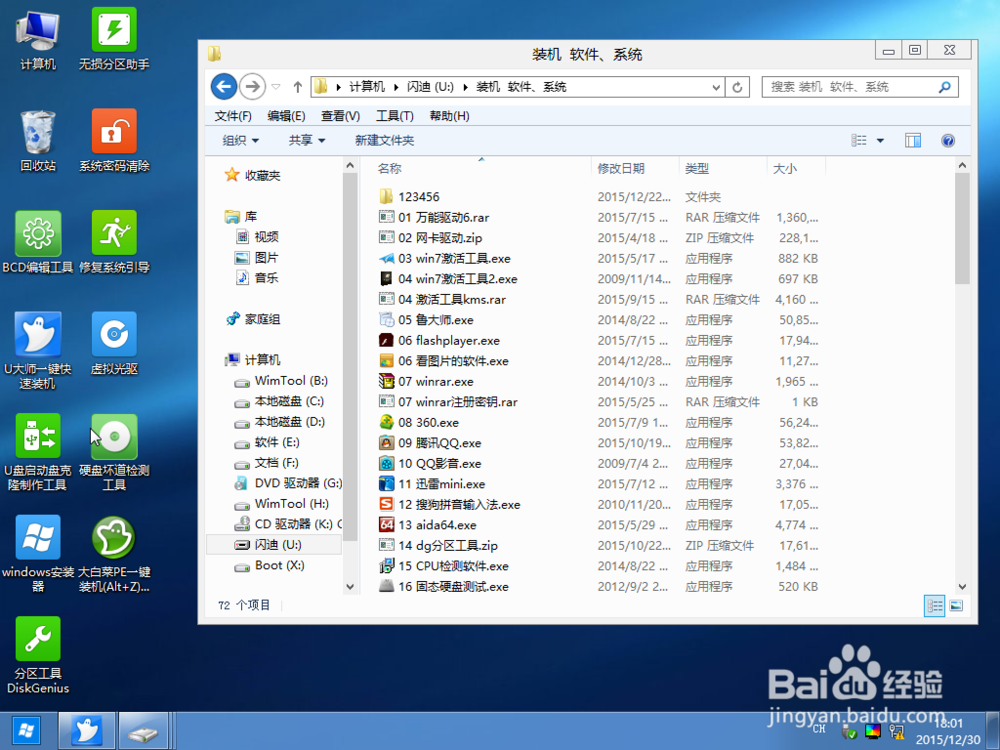Image resolution: width=1000 pixels, height=750 pixels.
Task: Expand the 组织 dropdown menu
Action: coord(240,140)
